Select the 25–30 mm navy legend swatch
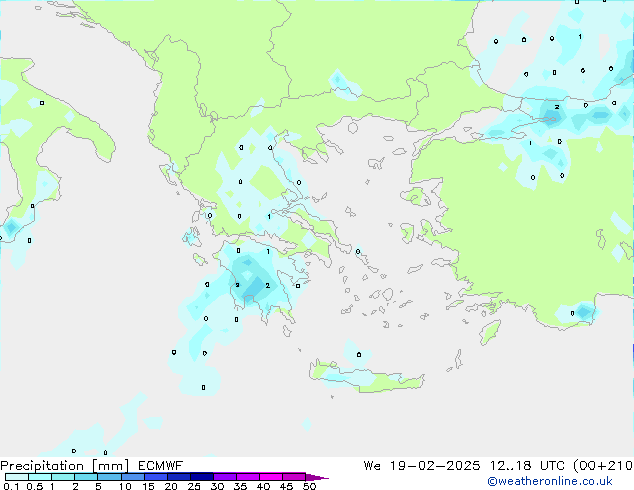The width and height of the screenshot is (634, 490). pos(202,477)
